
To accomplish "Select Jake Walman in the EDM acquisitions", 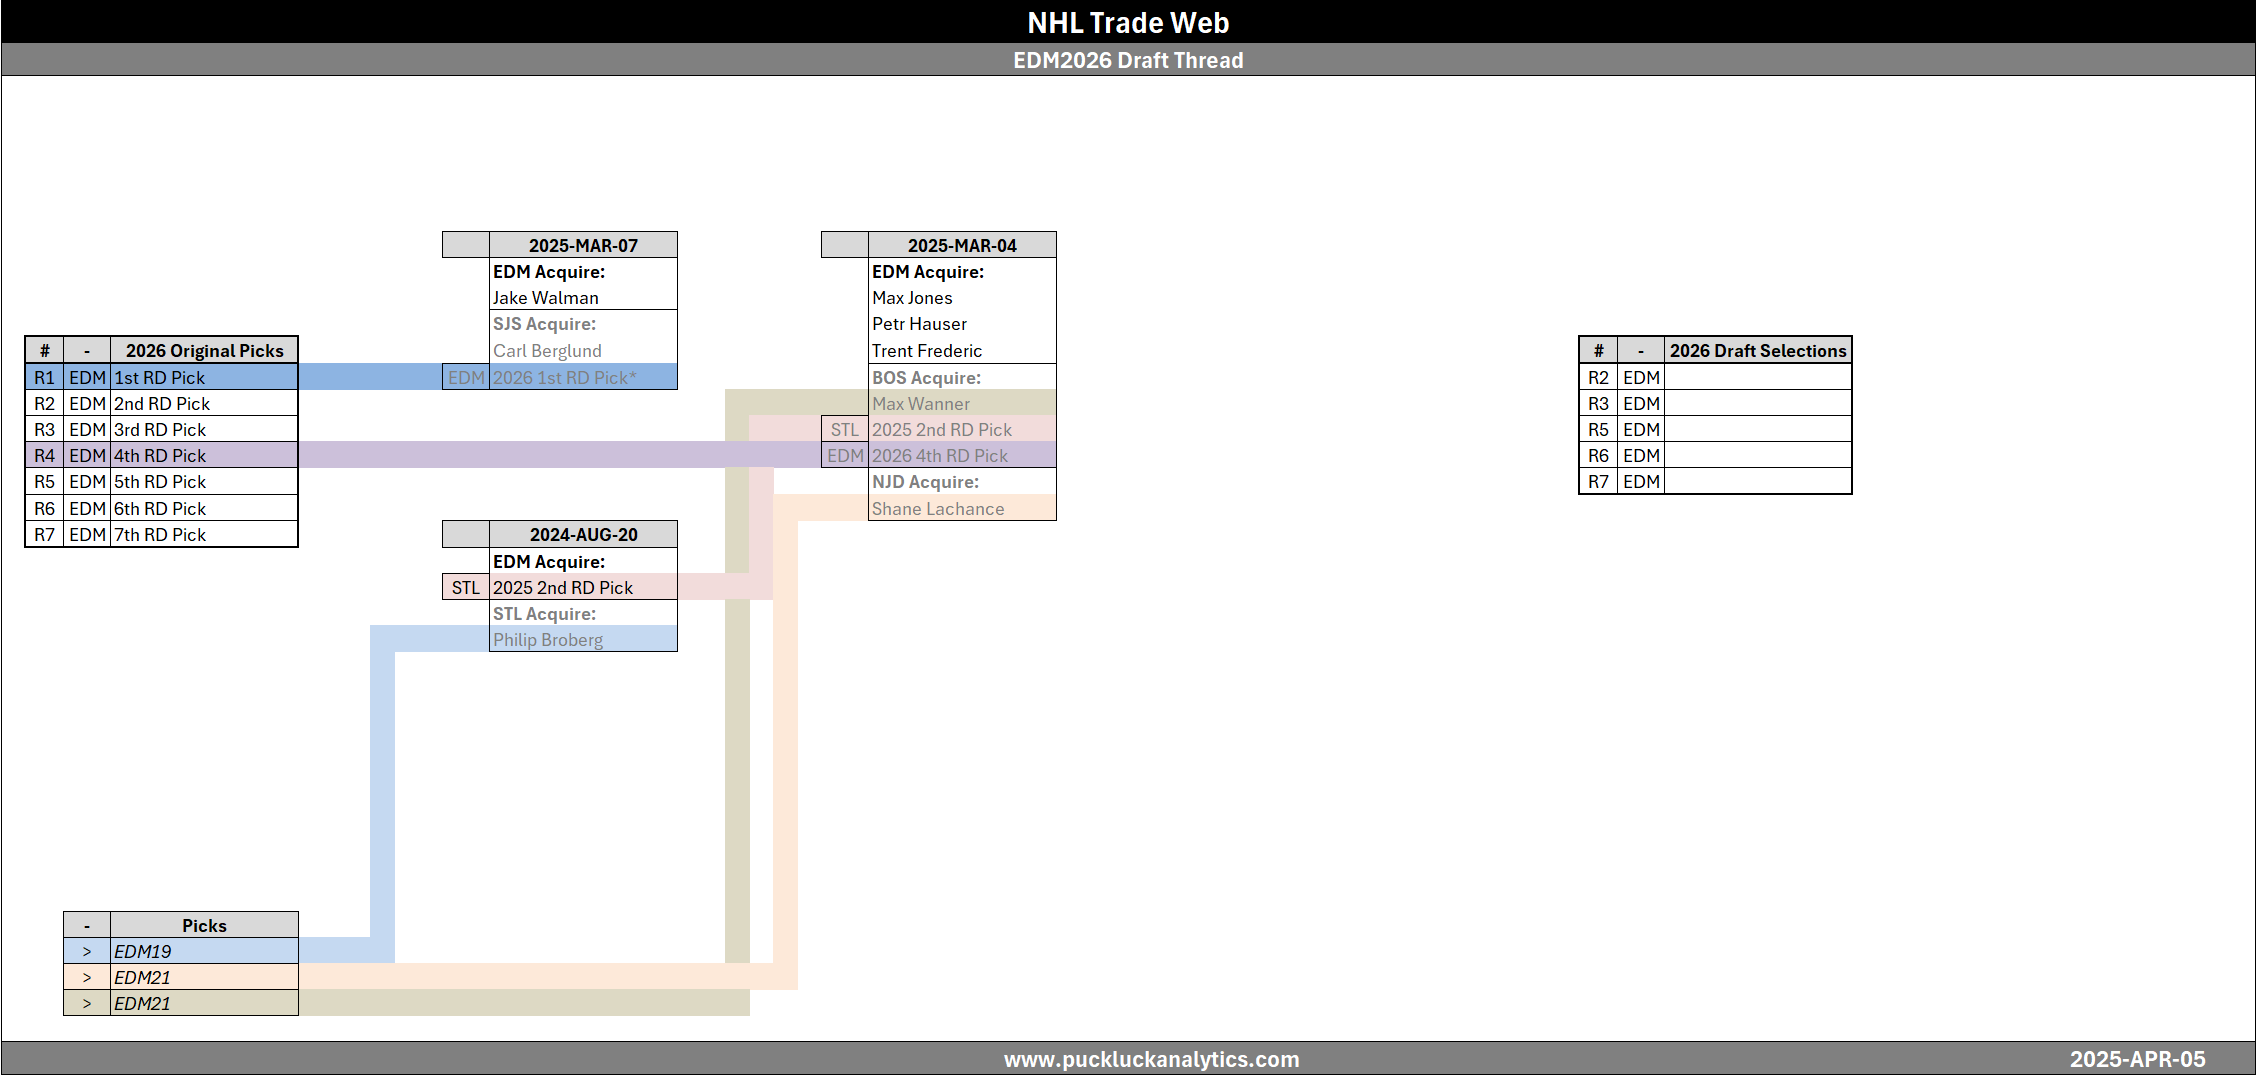I will click(x=546, y=298).
